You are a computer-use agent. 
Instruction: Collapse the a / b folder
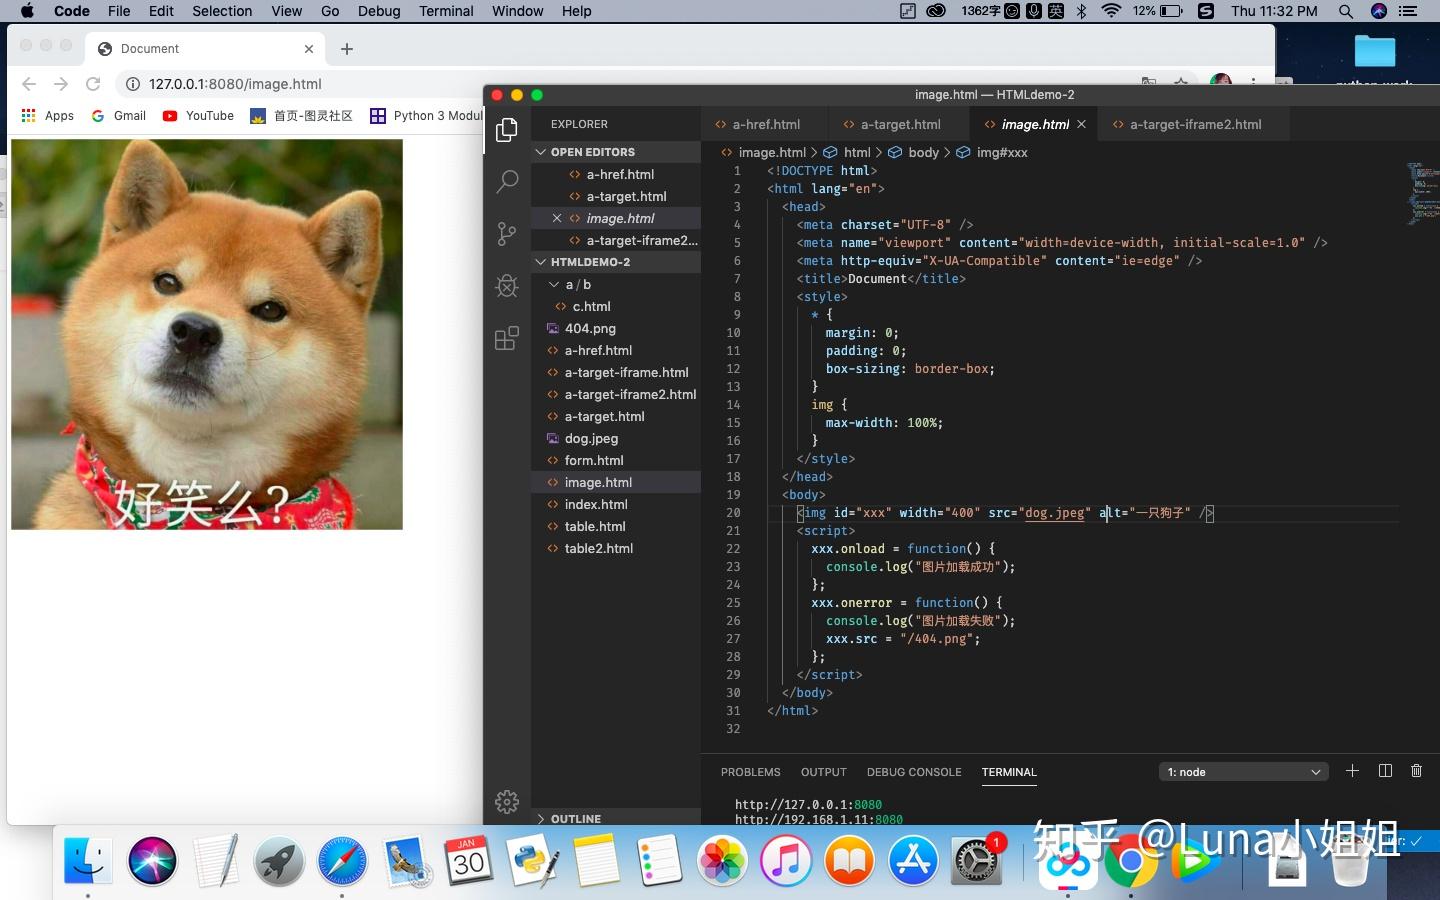[x=554, y=284]
